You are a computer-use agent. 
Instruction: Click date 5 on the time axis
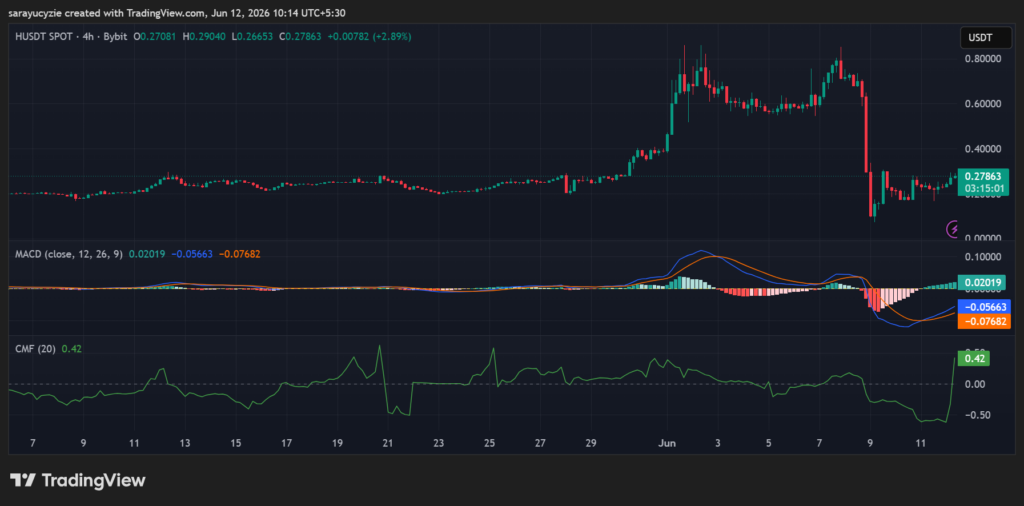pyautogui.click(x=769, y=443)
